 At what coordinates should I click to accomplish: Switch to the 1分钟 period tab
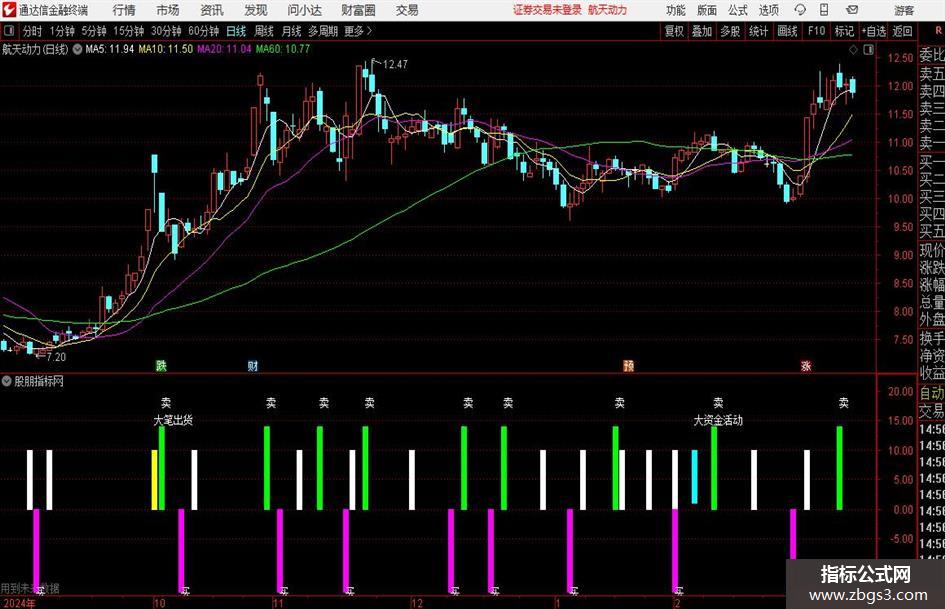[62, 31]
